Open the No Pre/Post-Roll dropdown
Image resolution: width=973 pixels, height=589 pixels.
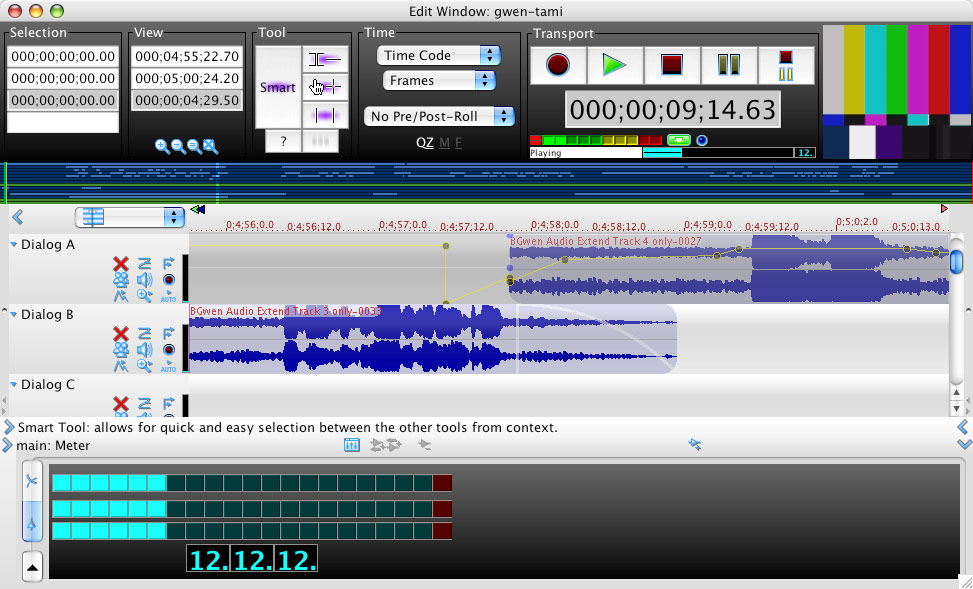tap(439, 116)
